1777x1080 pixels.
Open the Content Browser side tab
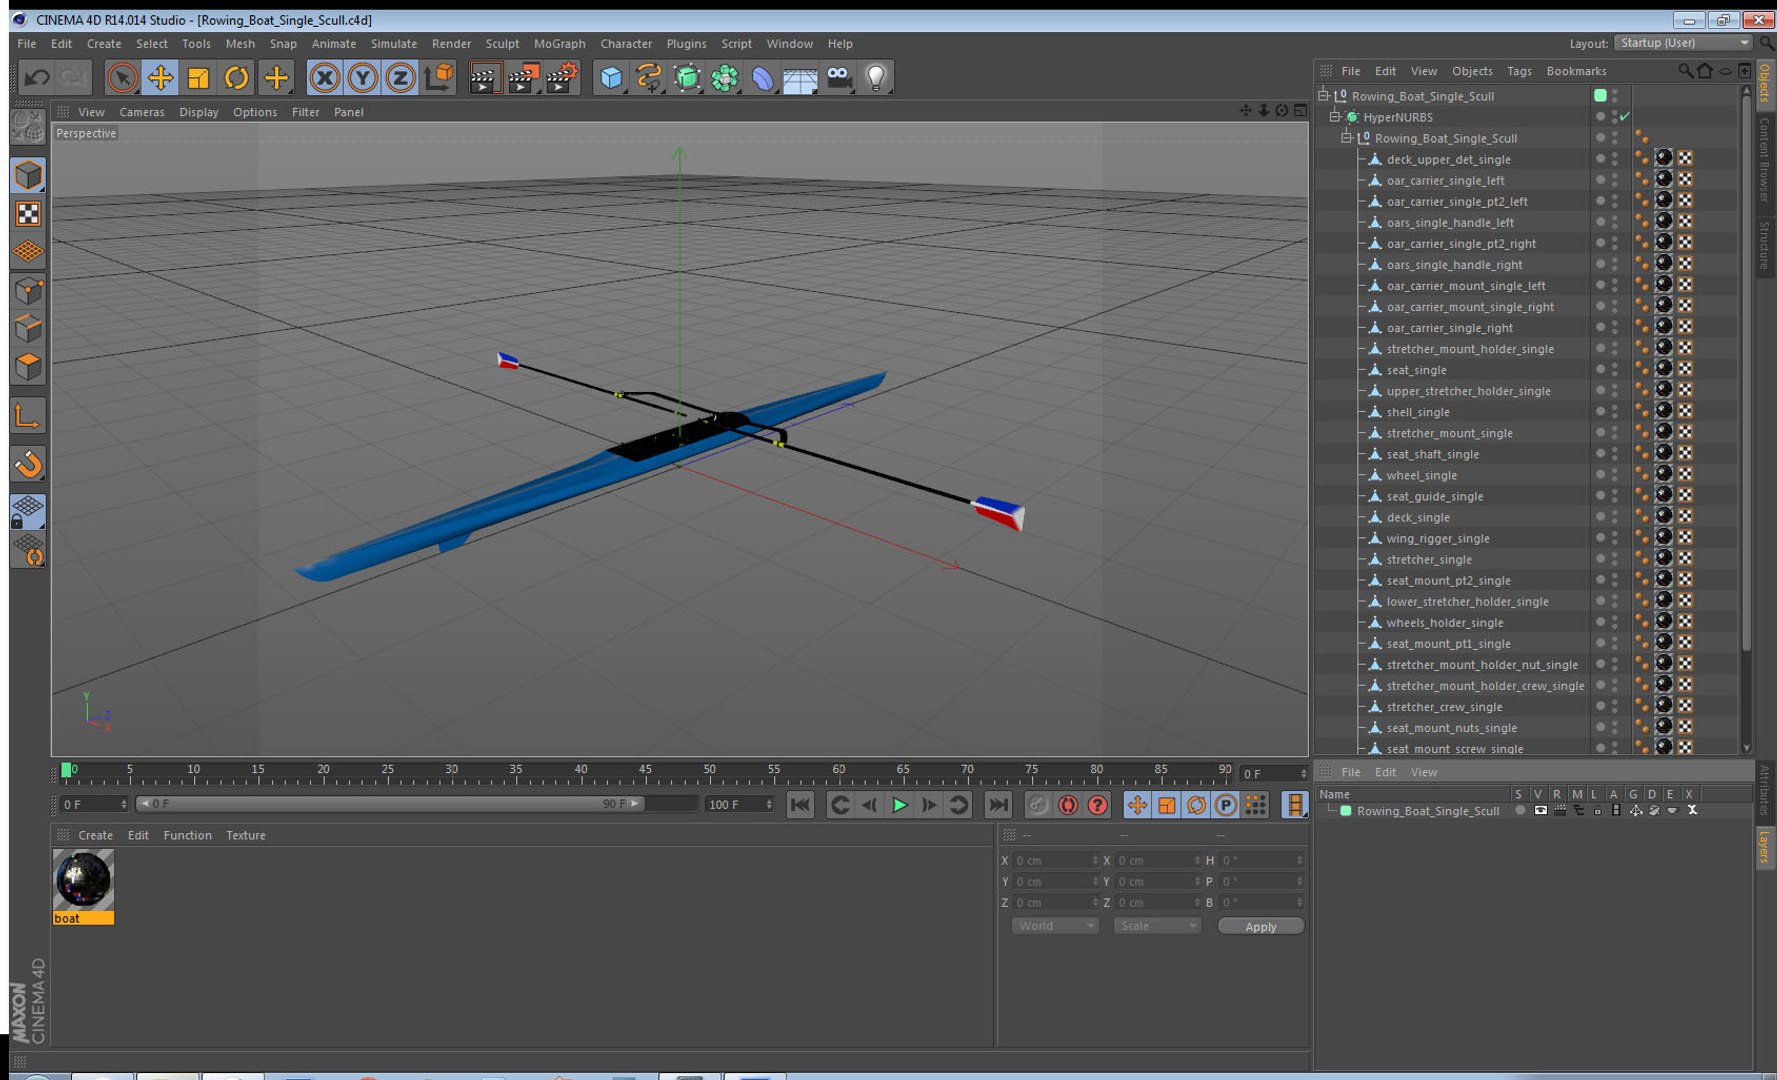[1764, 160]
